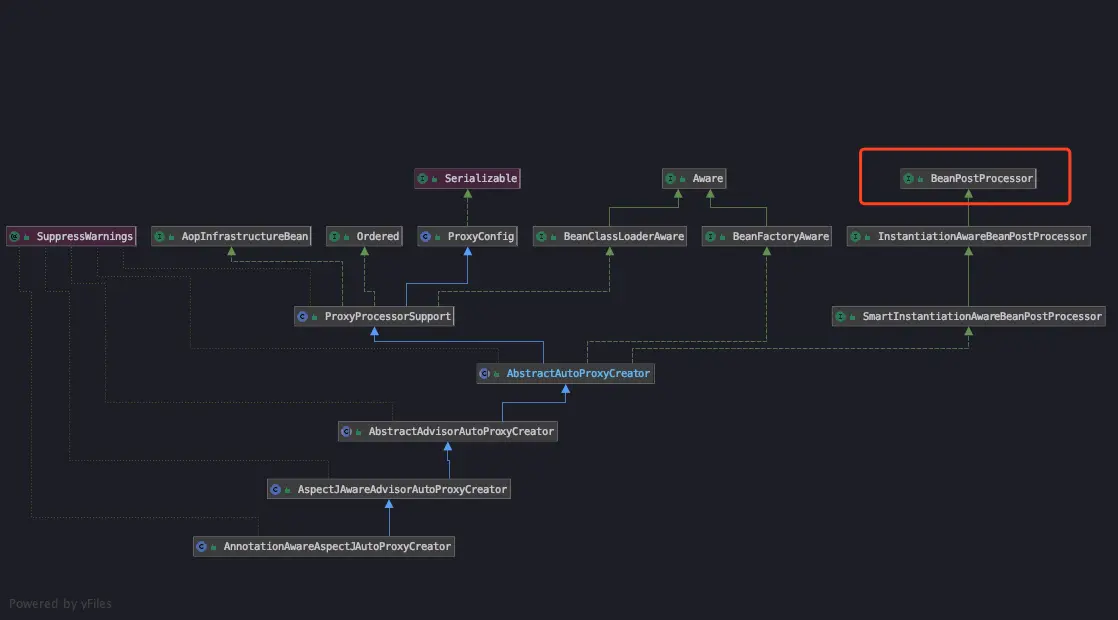This screenshot has height=620, width=1118.
Task: Select the AopInfrastructureBean interface node
Action: pos(231,236)
